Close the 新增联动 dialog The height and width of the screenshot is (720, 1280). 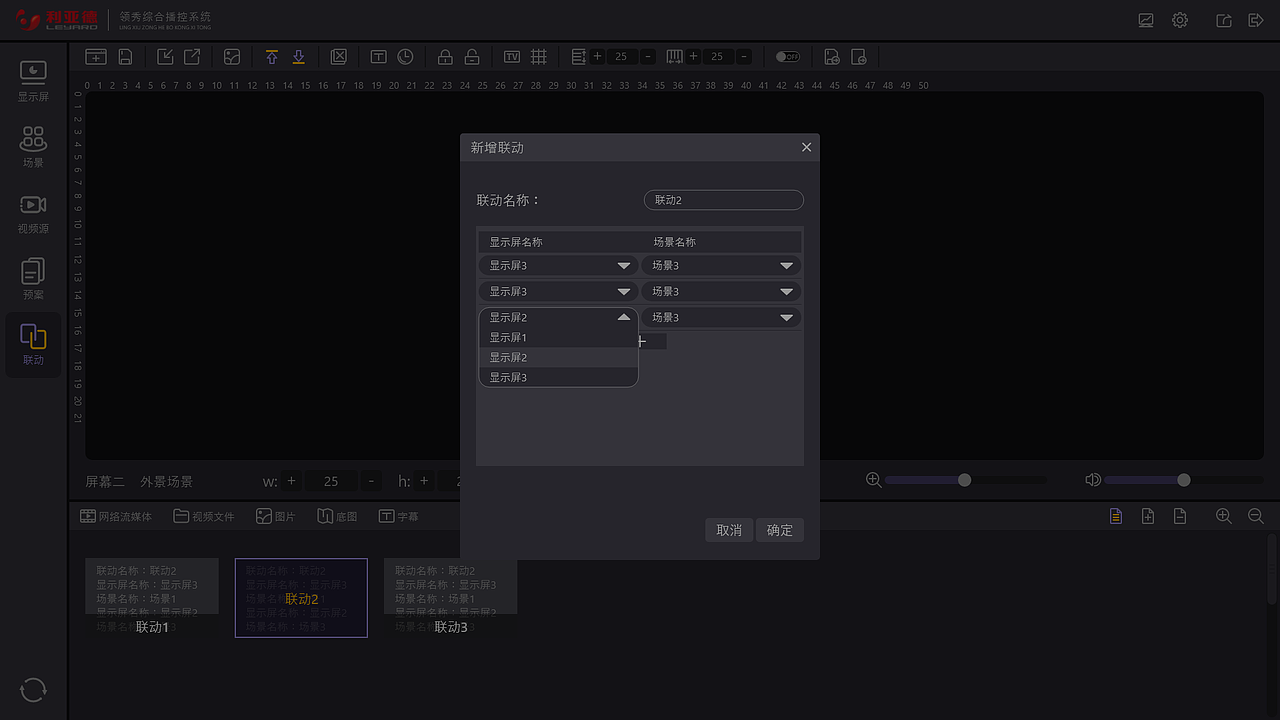[x=806, y=147]
